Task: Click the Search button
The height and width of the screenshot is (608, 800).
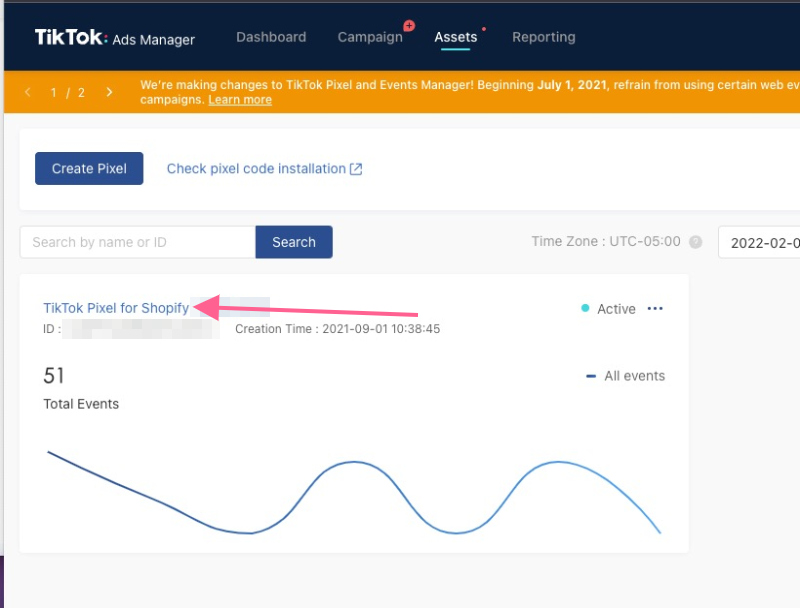Action: coord(294,242)
